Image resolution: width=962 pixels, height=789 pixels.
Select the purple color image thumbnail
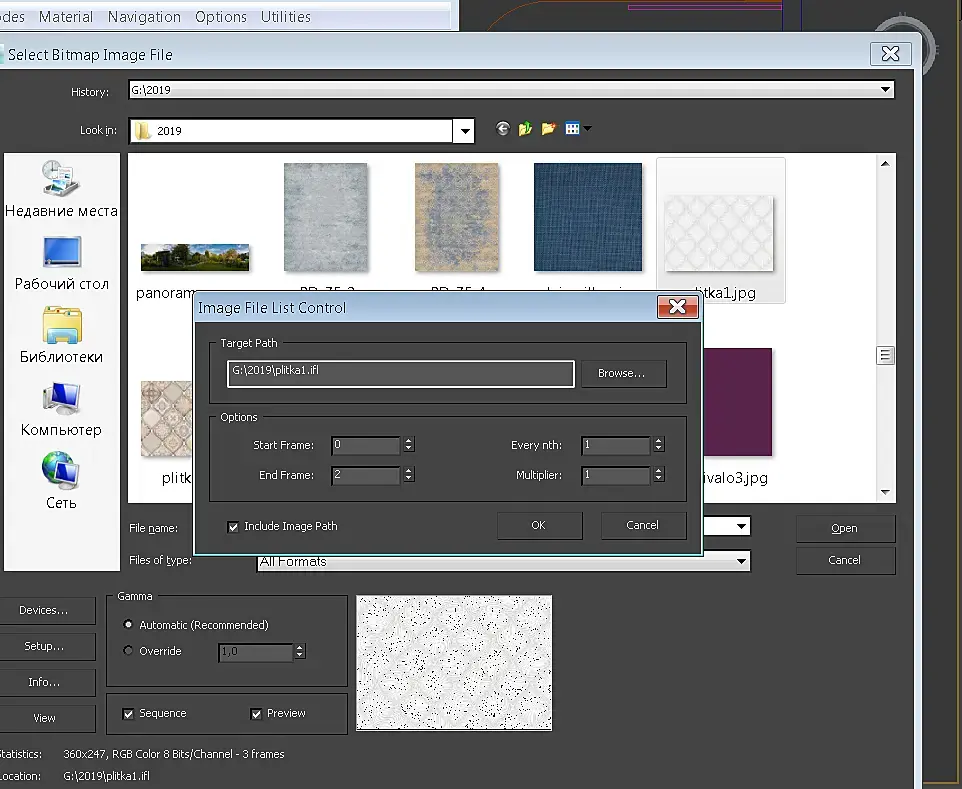[x=737, y=402]
